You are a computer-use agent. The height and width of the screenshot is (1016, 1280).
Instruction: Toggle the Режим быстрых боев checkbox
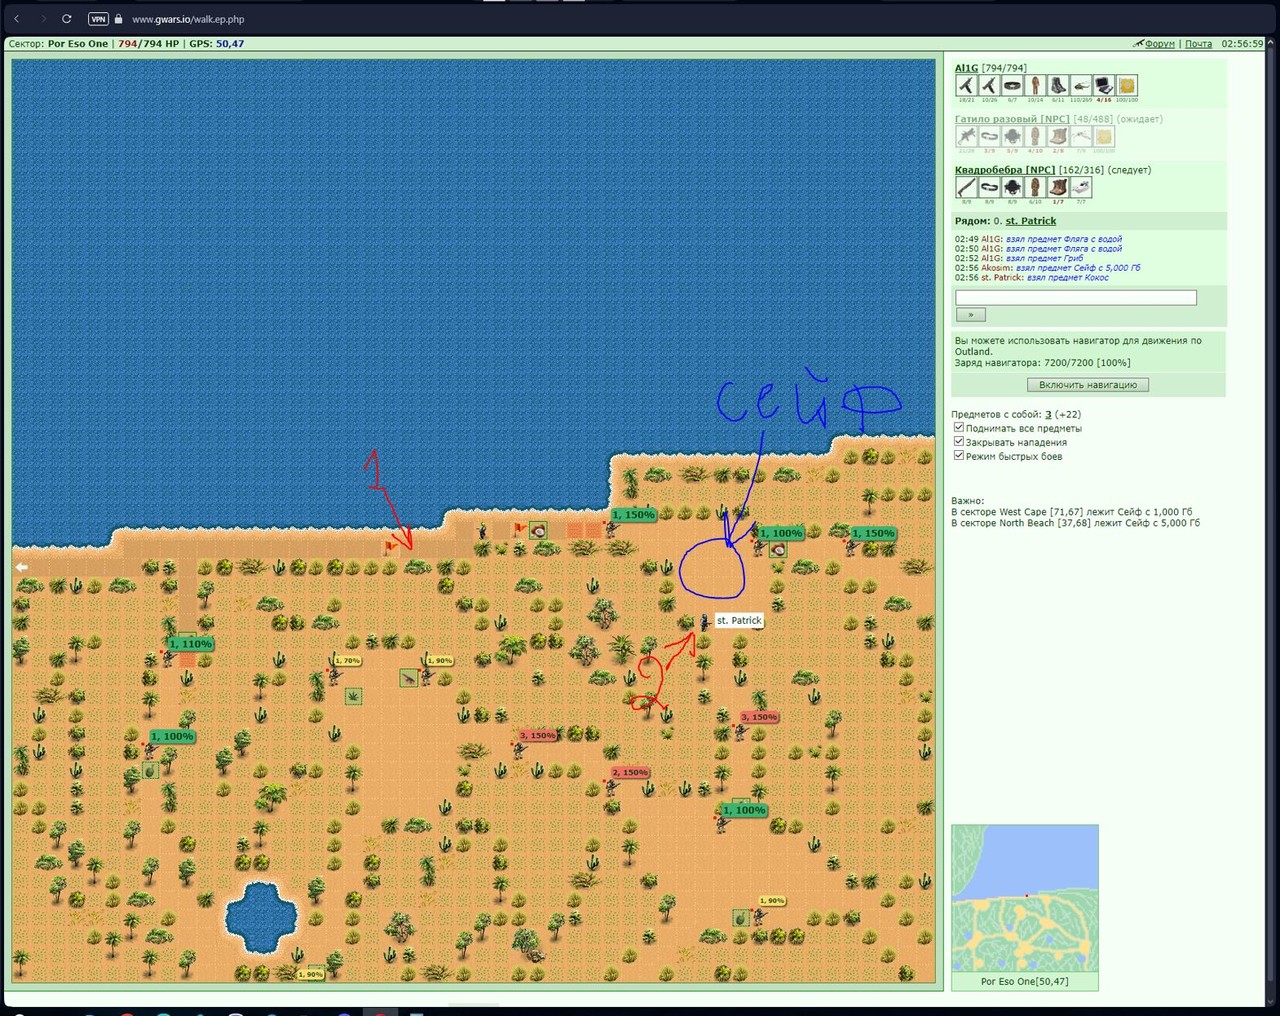(959, 456)
